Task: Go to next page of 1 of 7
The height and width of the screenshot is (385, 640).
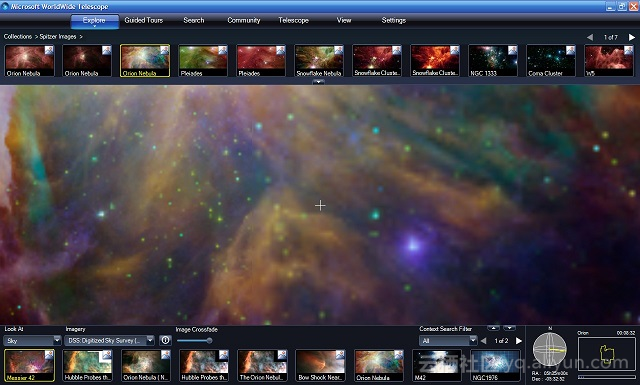Action: pos(631,37)
